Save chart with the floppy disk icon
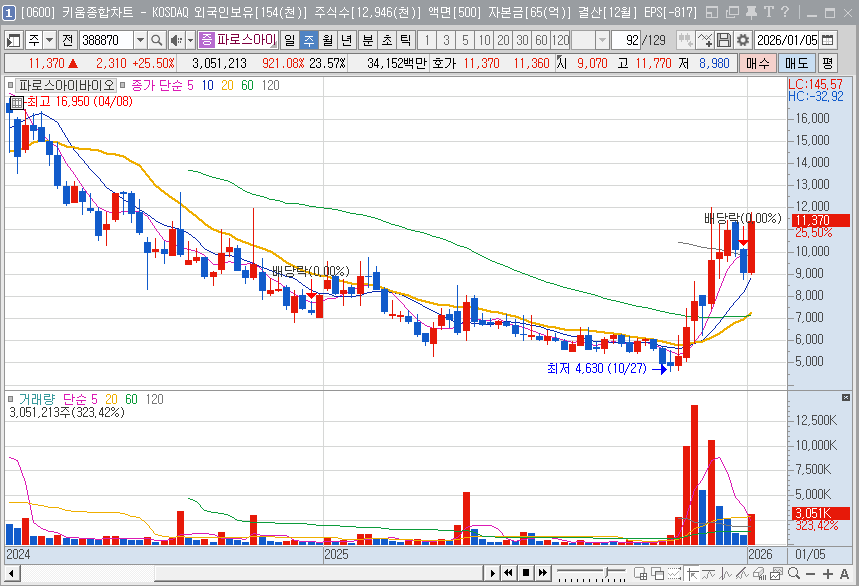 point(724,40)
